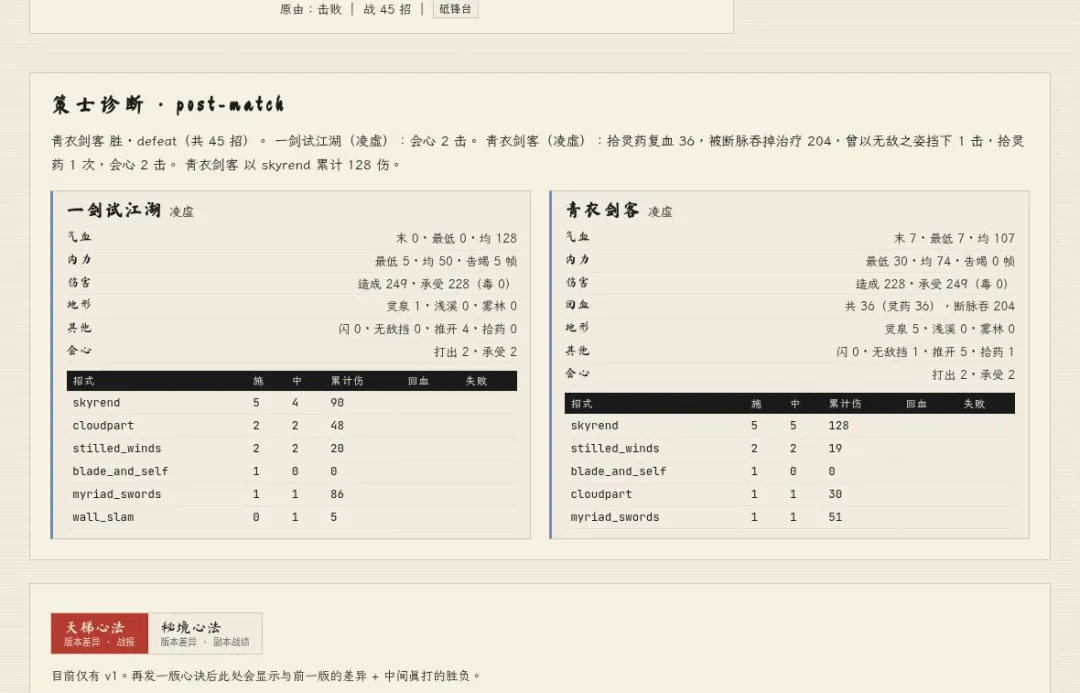Image resolution: width=1080 pixels, height=693 pixels.
Task: Click the summary paragraph starting 青衣剑客 胜
Action: pyautogui.click(x=538, y=153)
